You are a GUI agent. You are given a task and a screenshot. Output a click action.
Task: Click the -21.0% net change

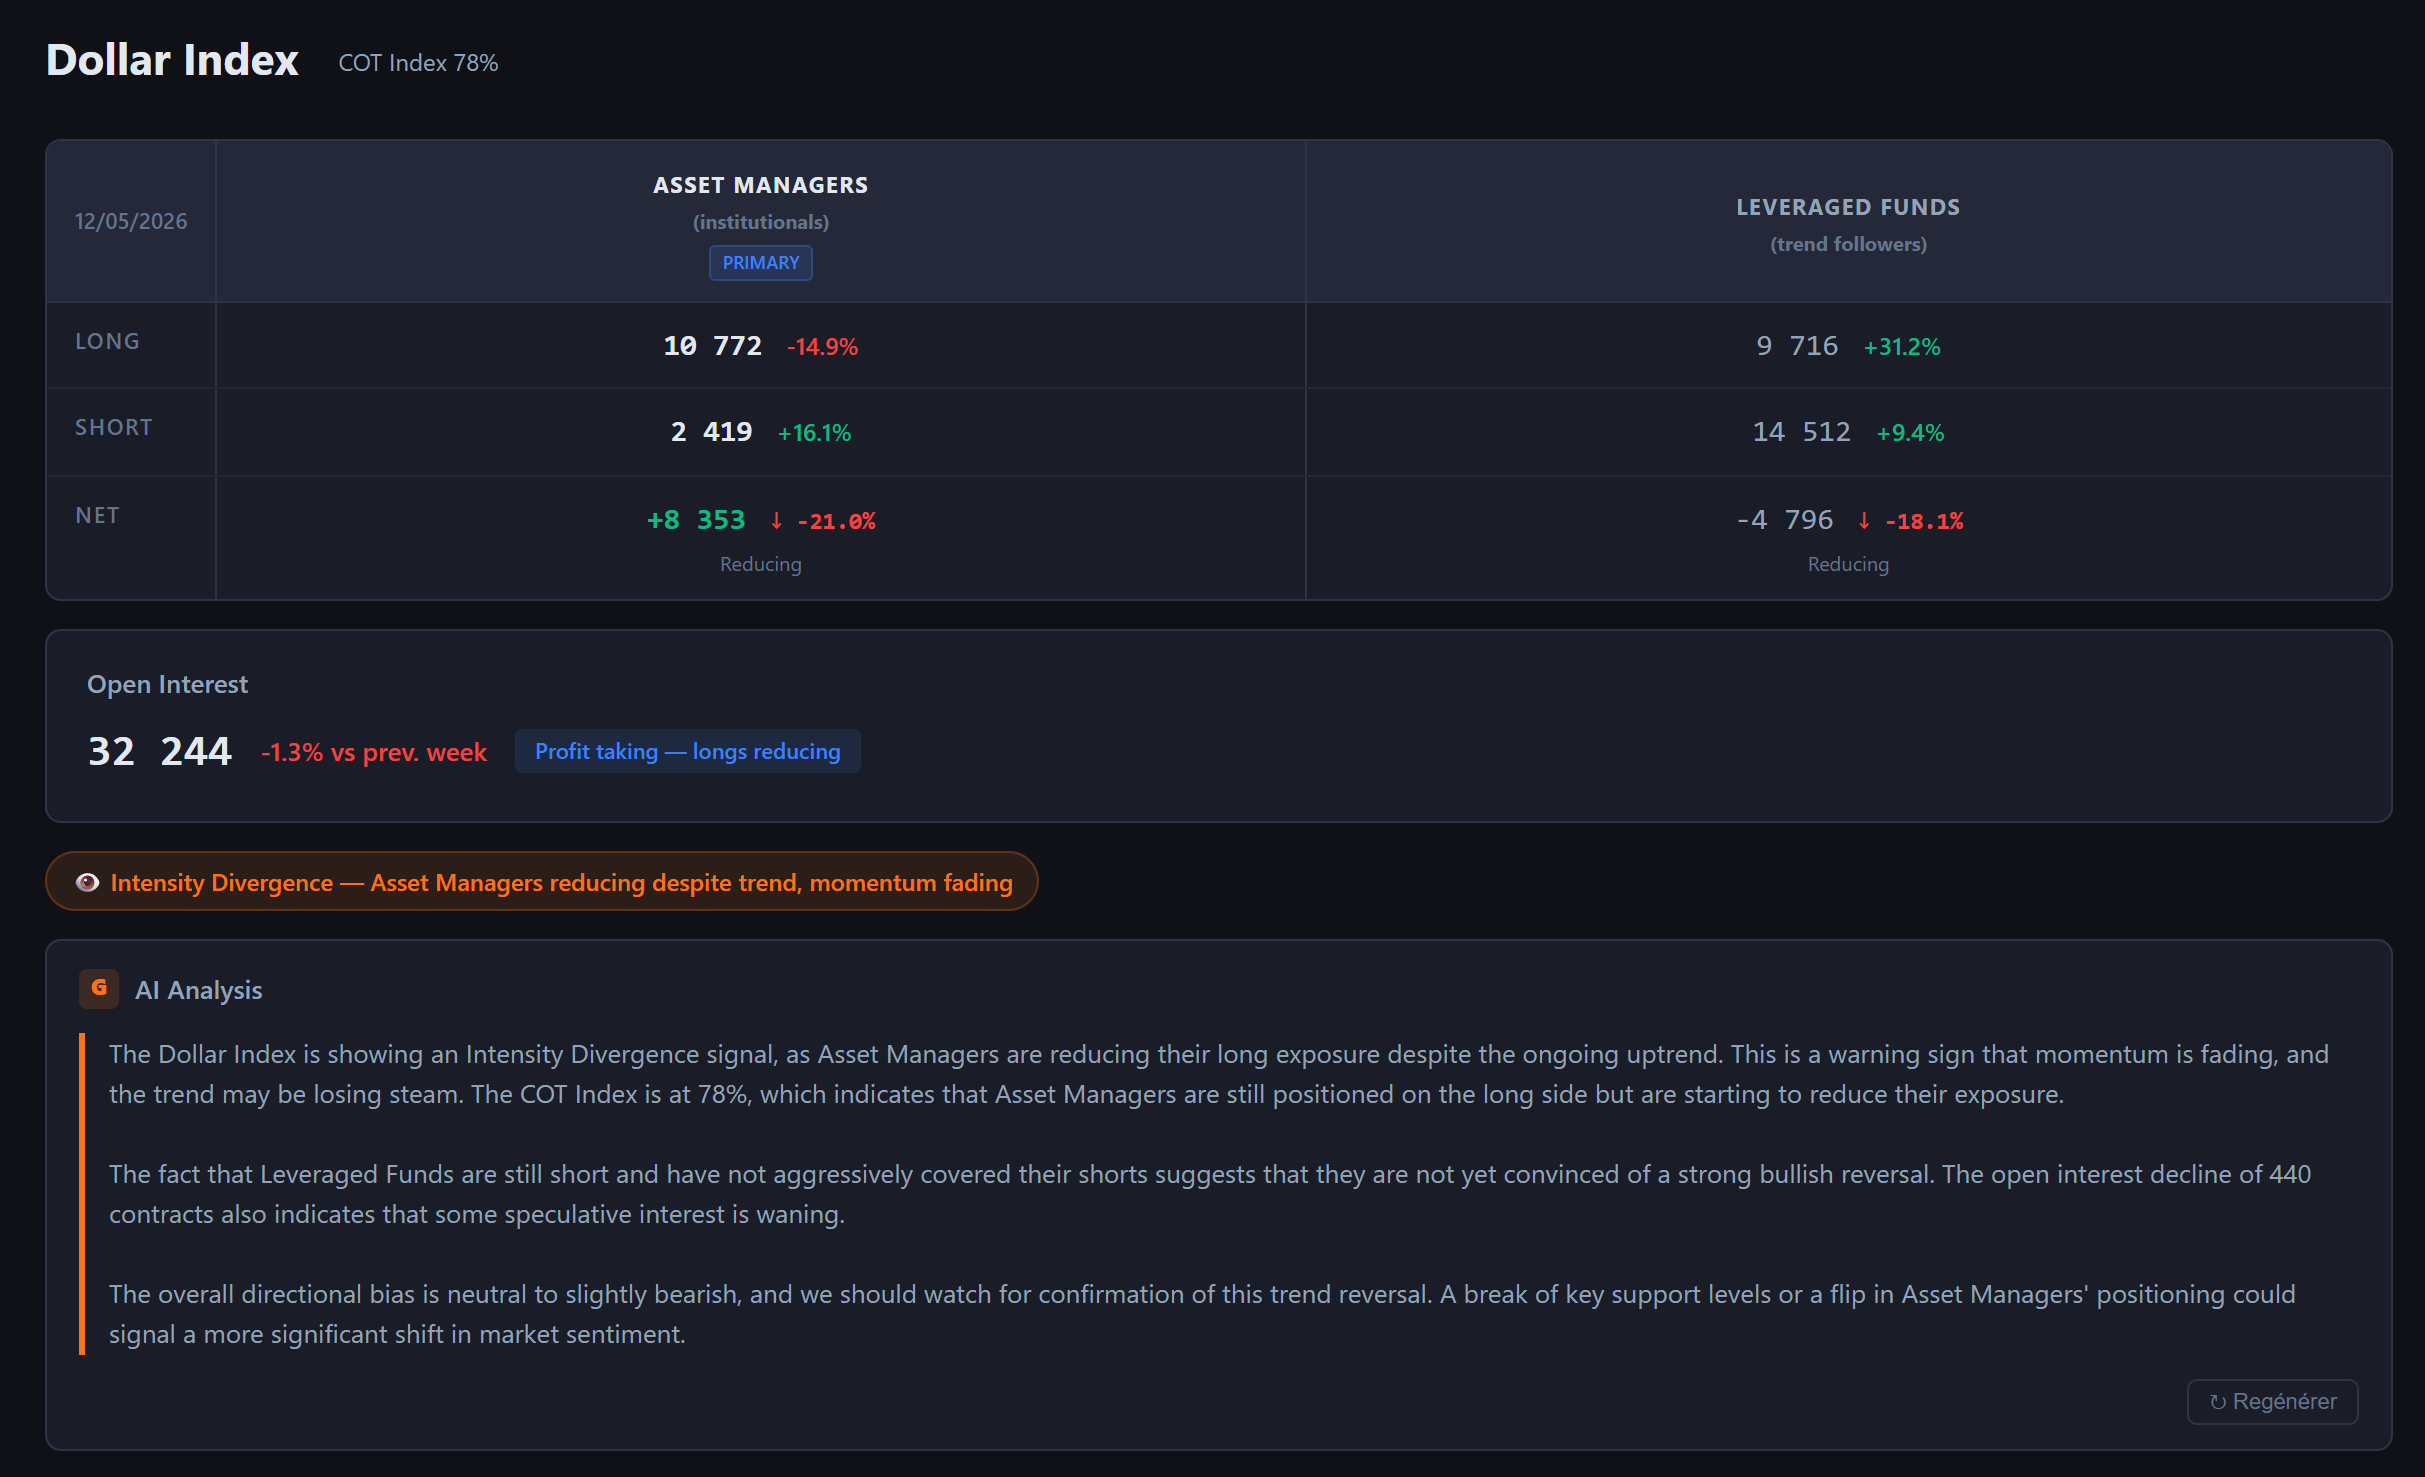tap(836, 521)
